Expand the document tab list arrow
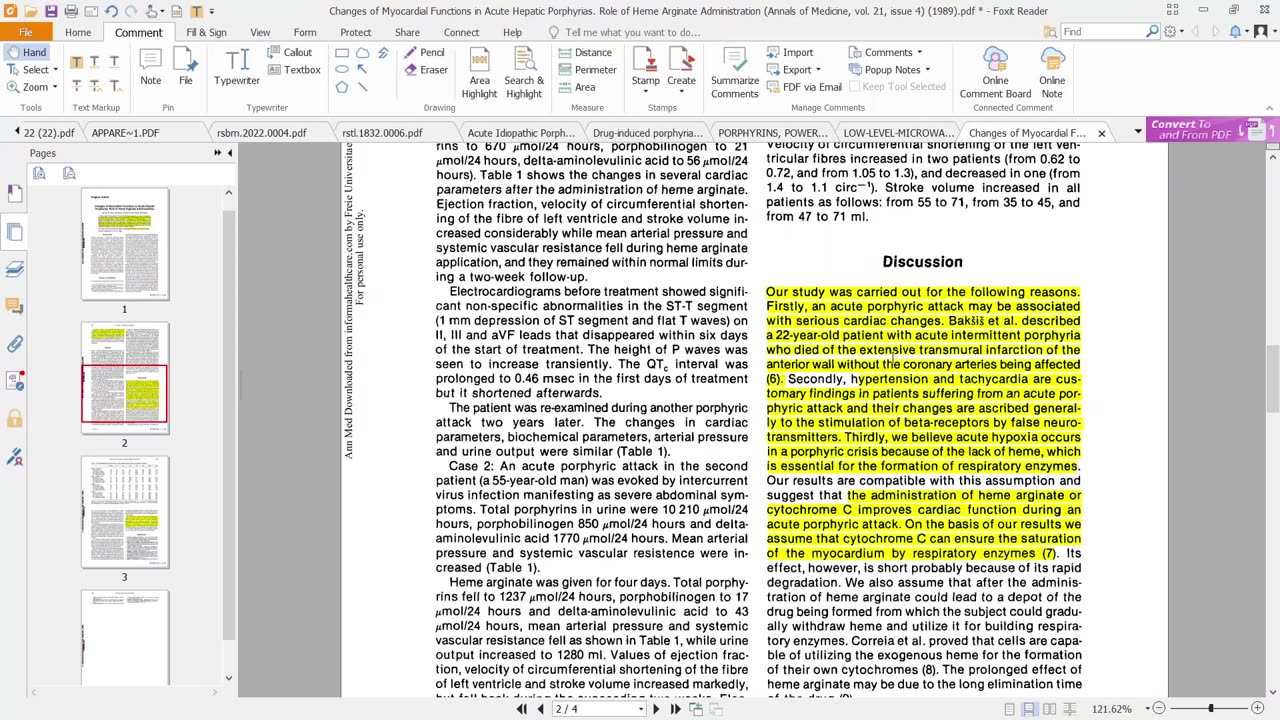The height and width of the screenshot is (720, 1280). coord(1137,132)
